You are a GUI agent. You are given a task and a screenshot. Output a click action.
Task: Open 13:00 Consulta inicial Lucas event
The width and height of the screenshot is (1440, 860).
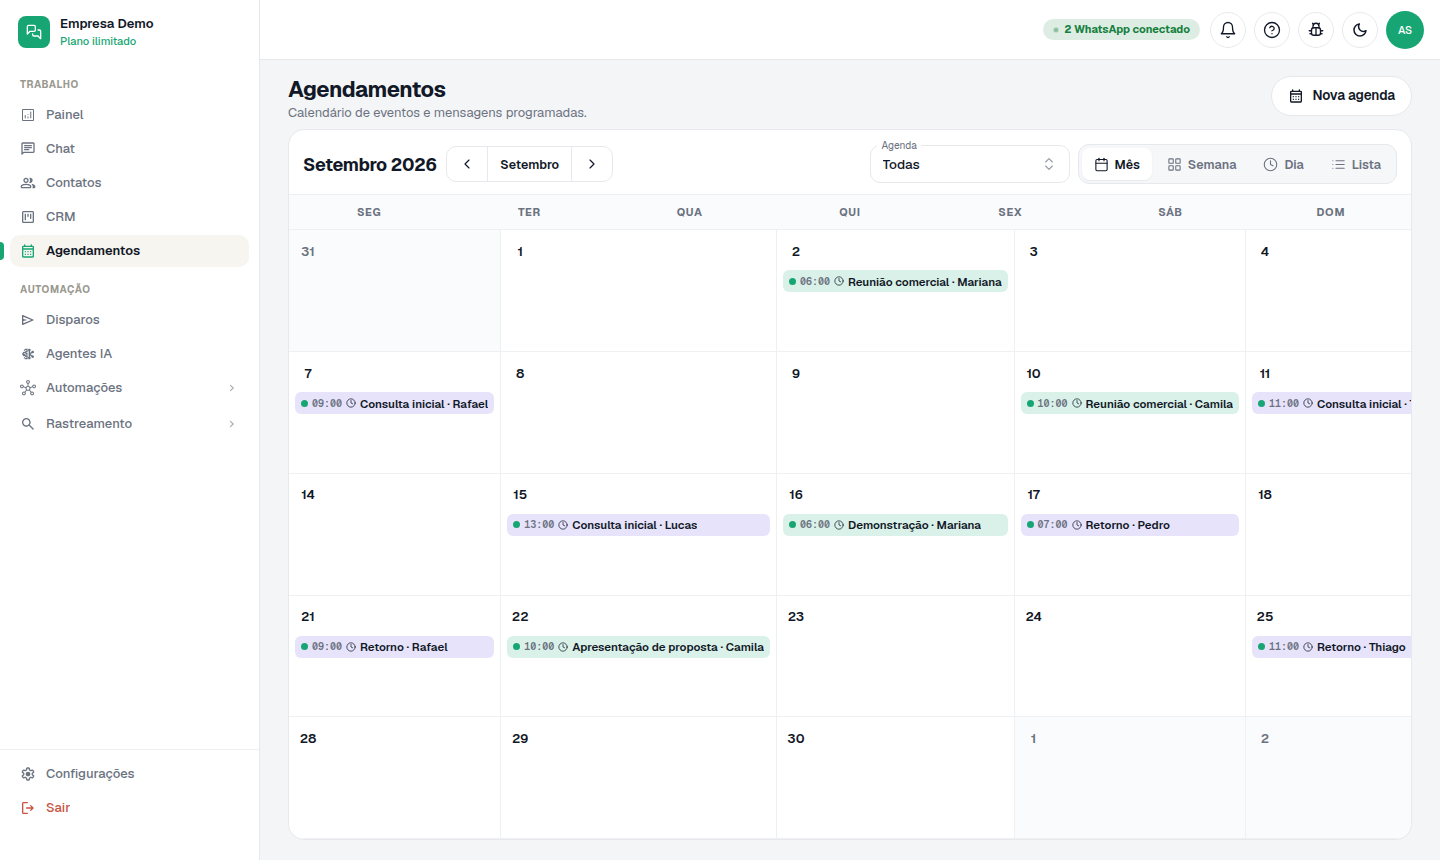[638, 525]
